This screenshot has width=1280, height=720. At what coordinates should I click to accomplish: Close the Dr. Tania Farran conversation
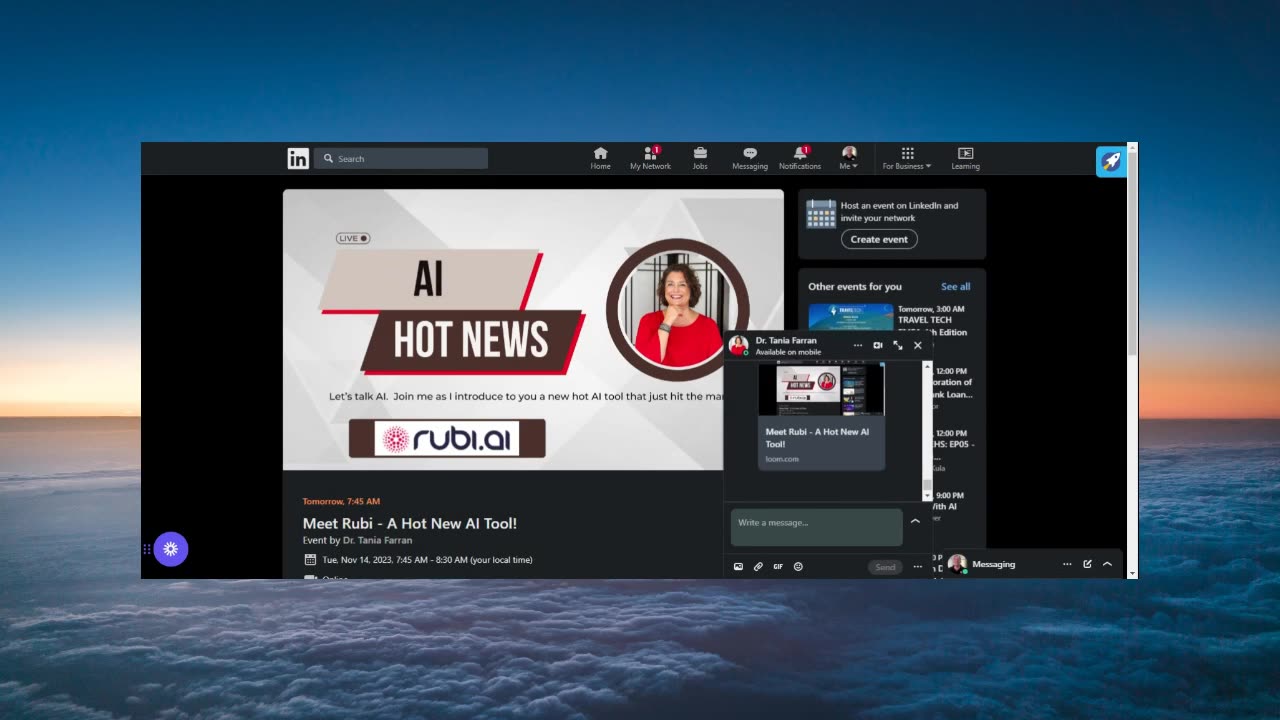coord(918,345)
